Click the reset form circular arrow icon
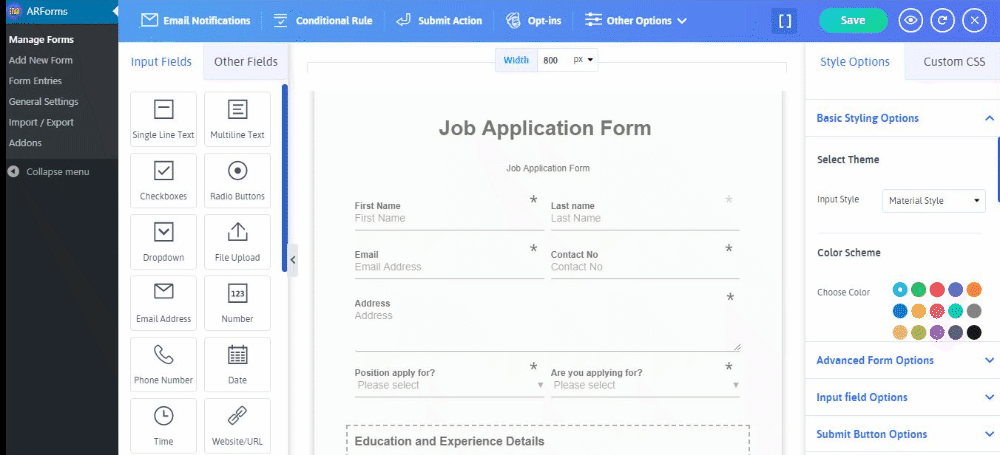 pyautogui.click(x=942, y=20)
